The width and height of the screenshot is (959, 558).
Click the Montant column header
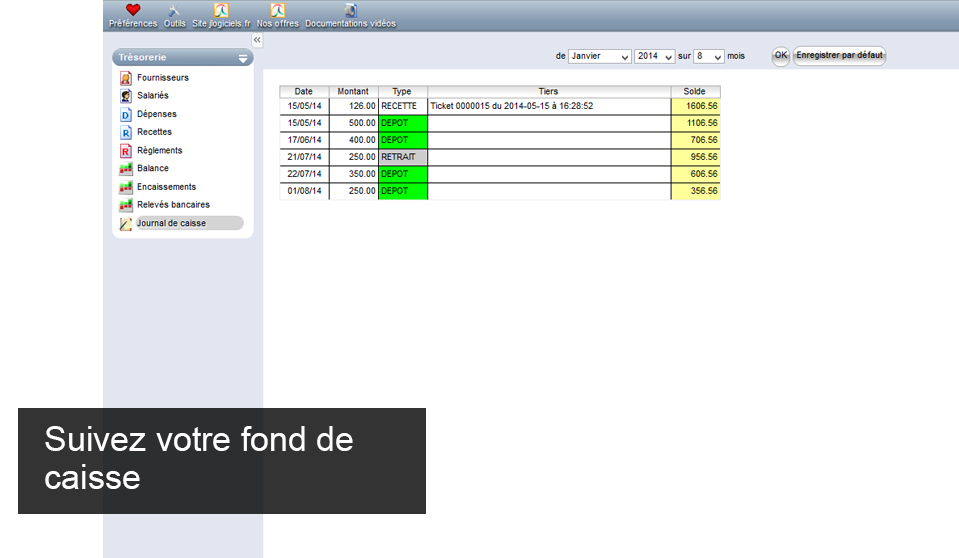tap(354, 91)
